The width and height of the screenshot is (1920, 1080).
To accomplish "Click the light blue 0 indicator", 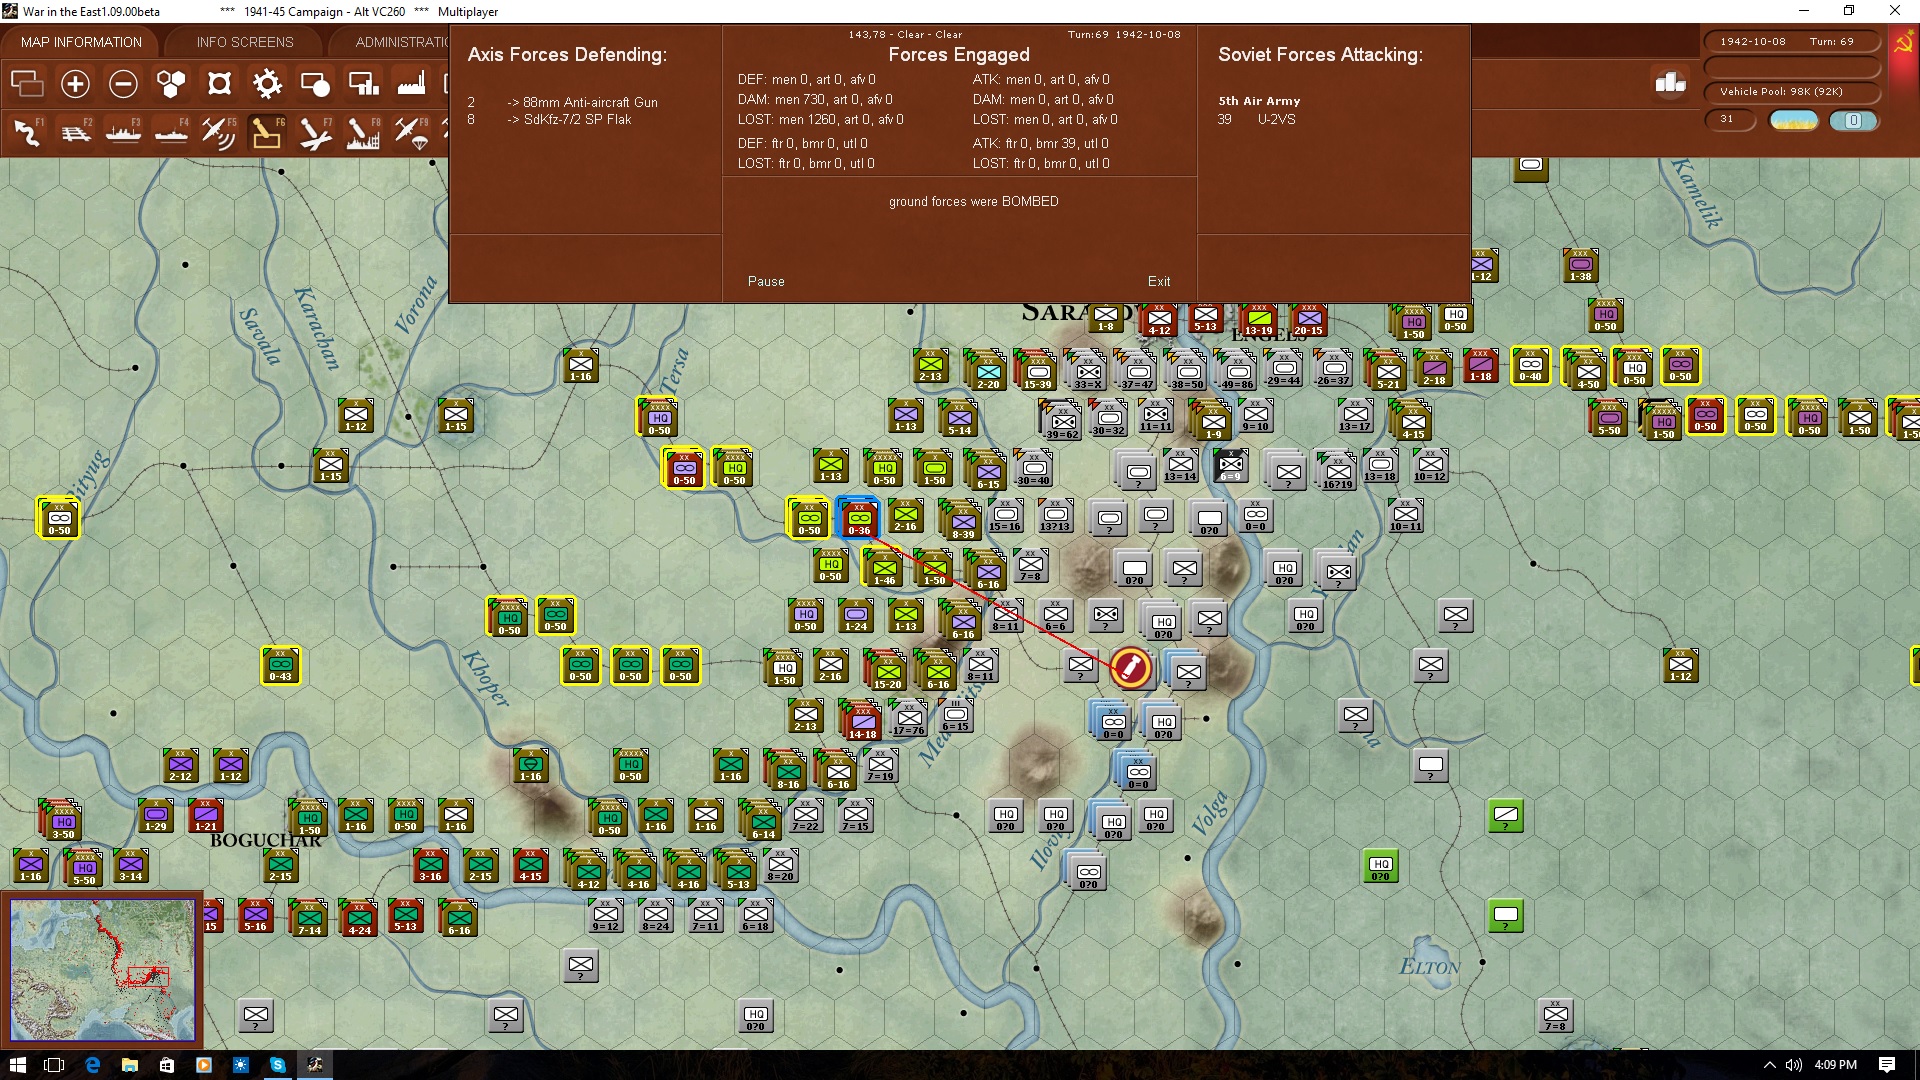I will click(1853, 121).
